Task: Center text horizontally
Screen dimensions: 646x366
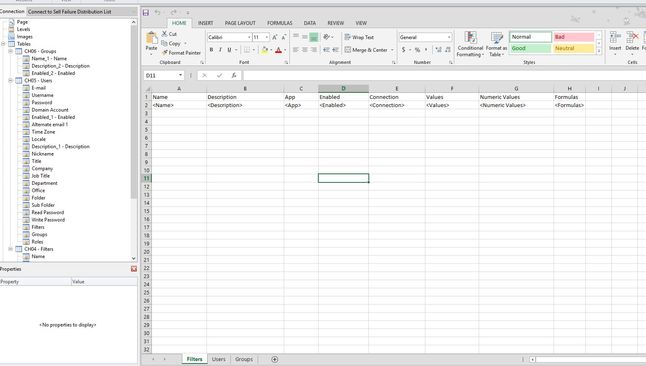Action: tap(305, 50)
